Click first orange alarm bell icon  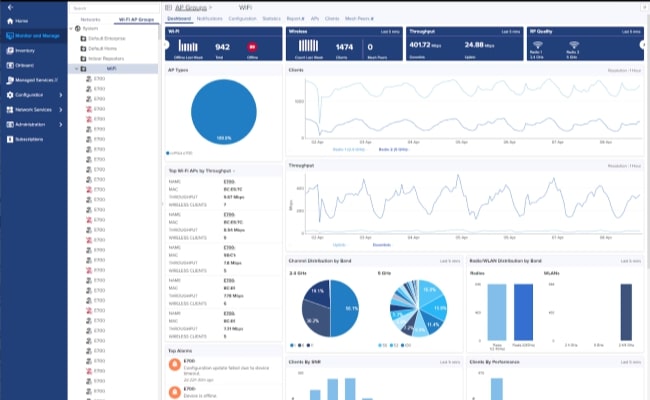pos(175,365)
